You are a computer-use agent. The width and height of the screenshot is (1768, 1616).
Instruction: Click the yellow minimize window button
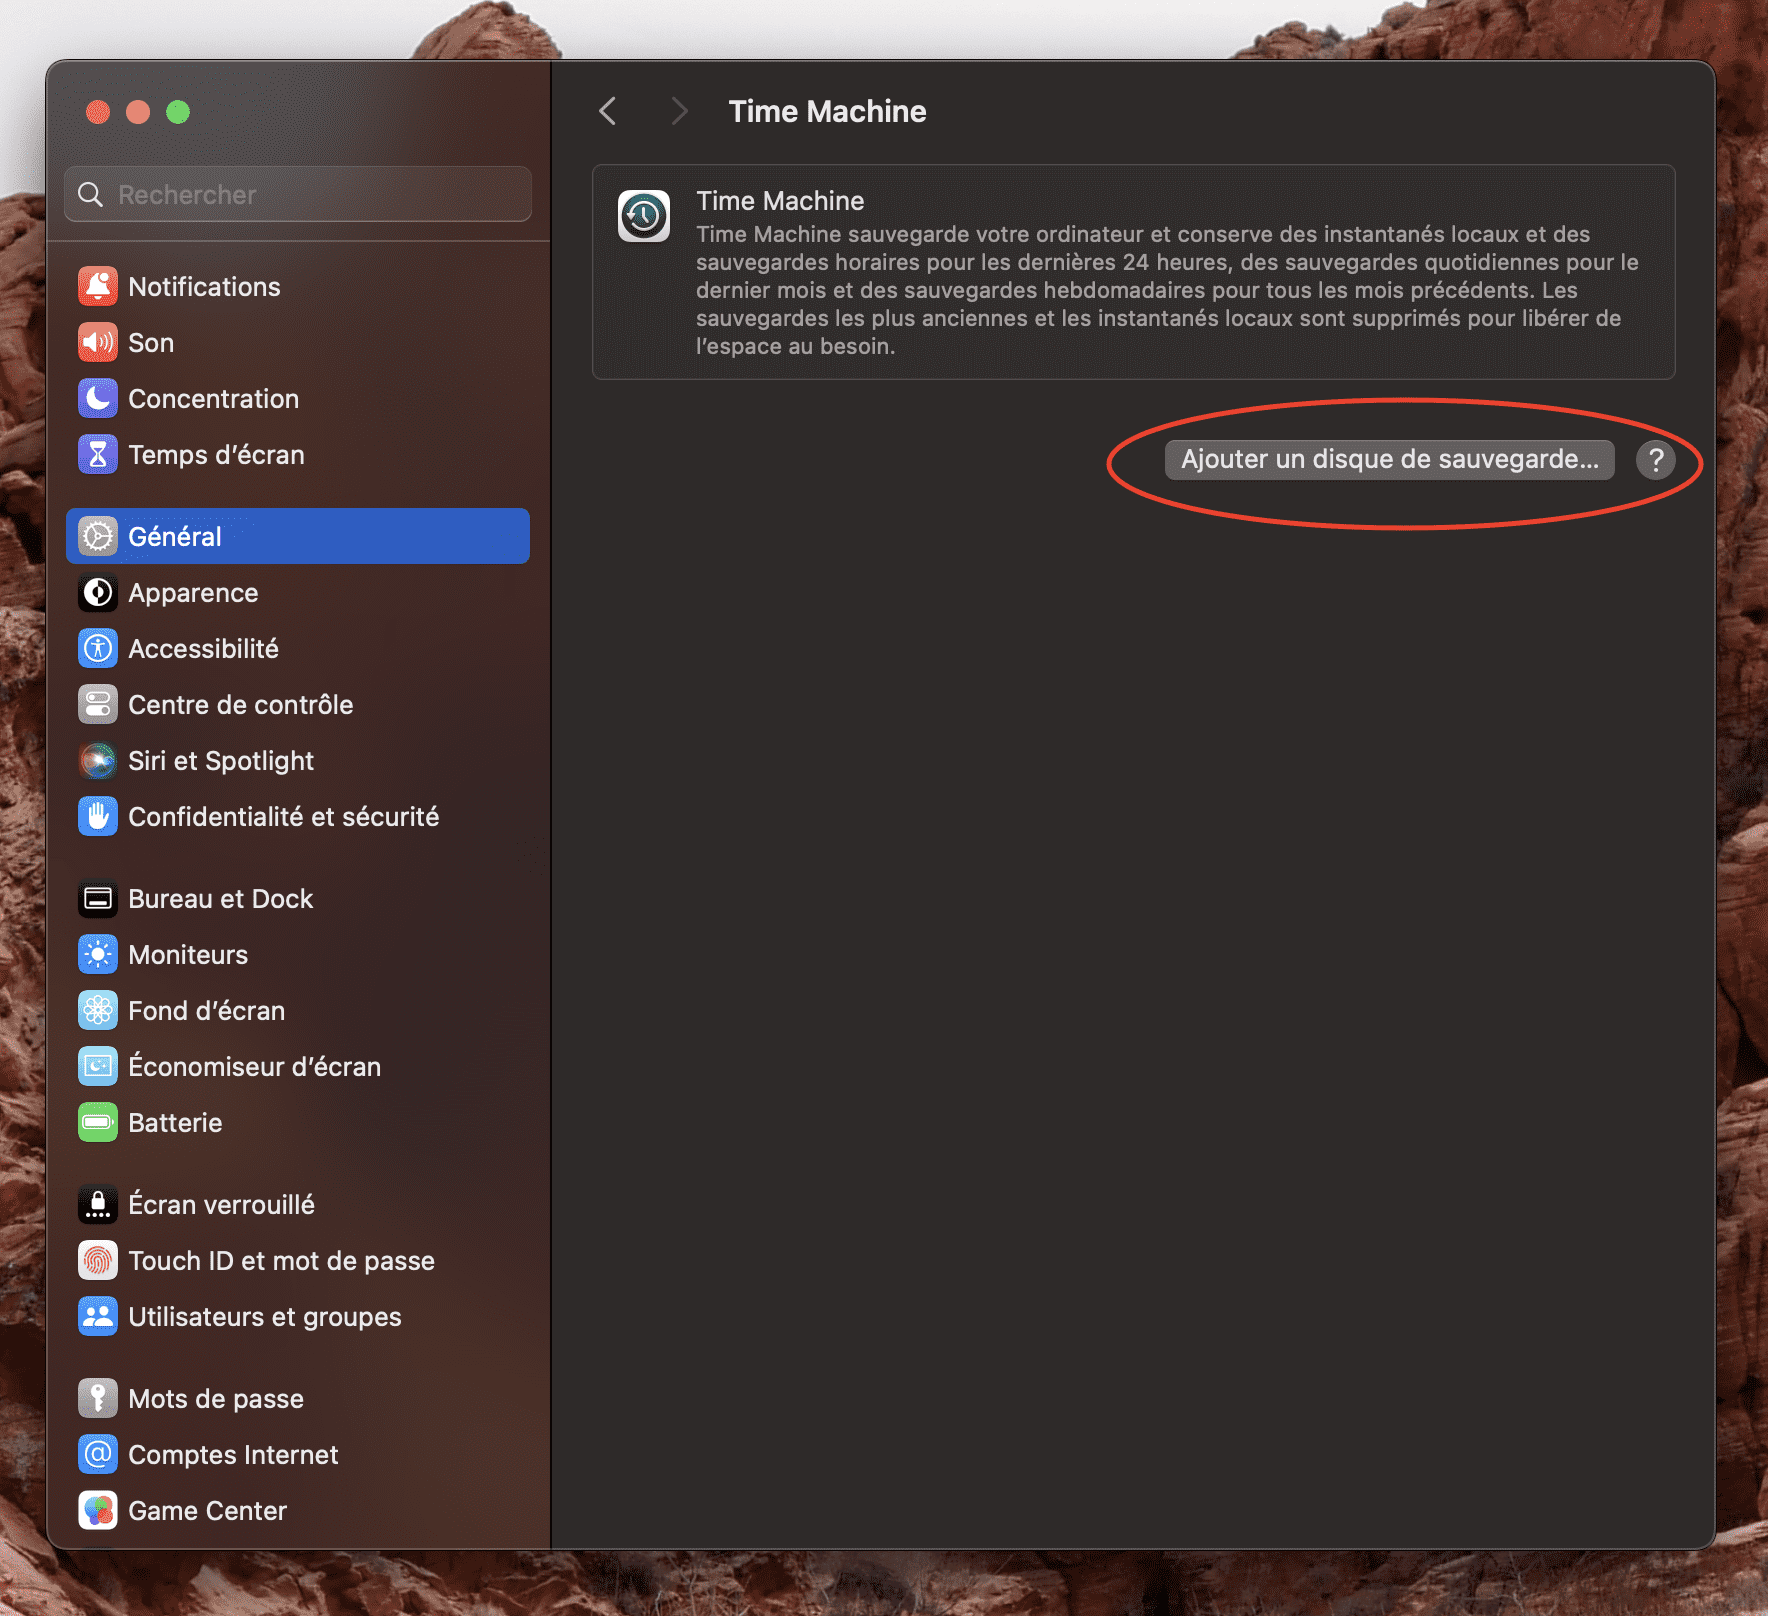coord(138,112)
